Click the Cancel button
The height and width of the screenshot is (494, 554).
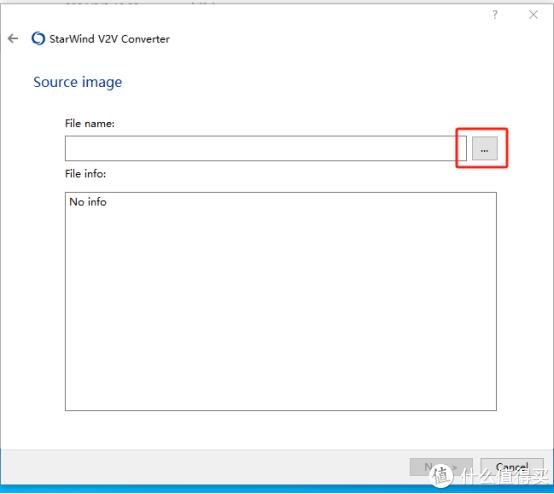(512, 467)
